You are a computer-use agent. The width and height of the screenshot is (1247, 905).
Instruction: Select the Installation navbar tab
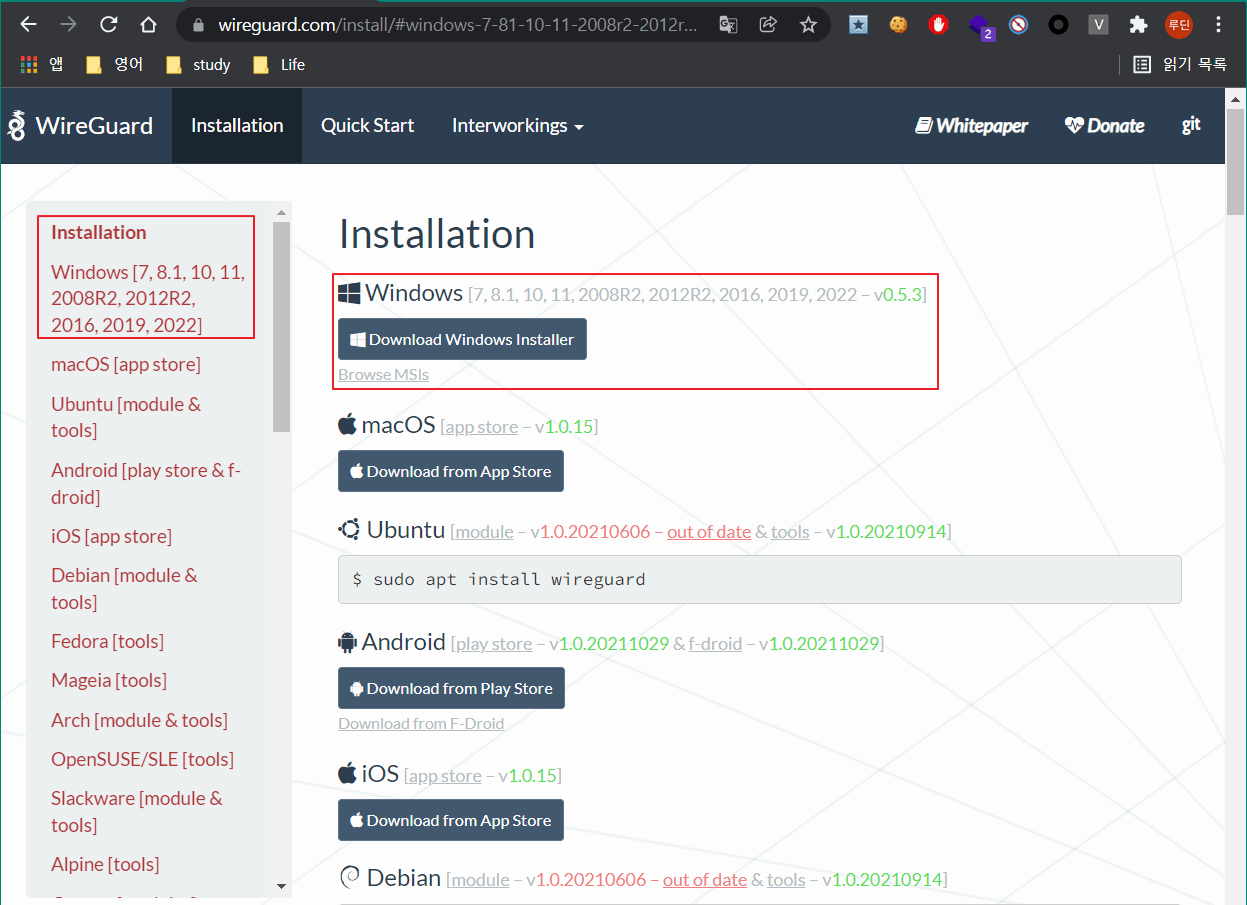click(x=237, y=126)
